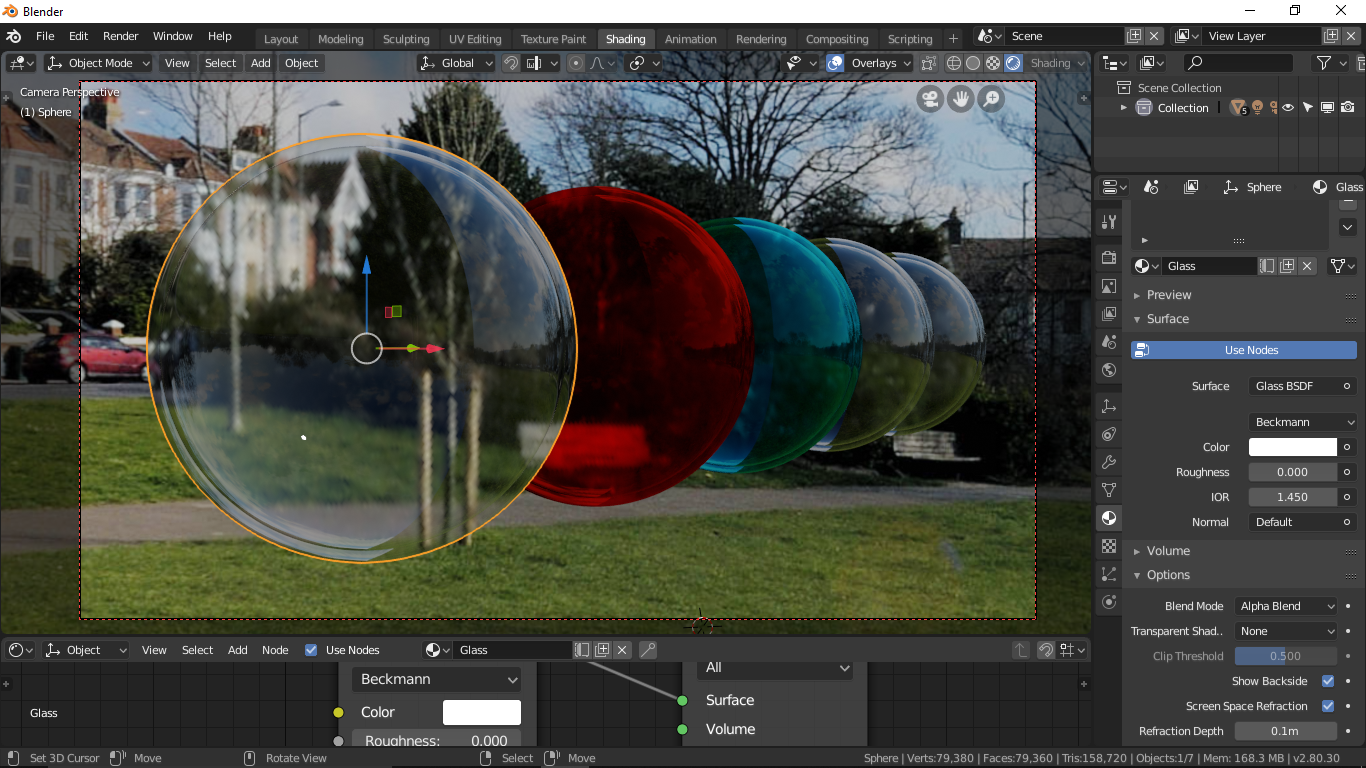Switch to solid viewport shading

pos(973,63)
